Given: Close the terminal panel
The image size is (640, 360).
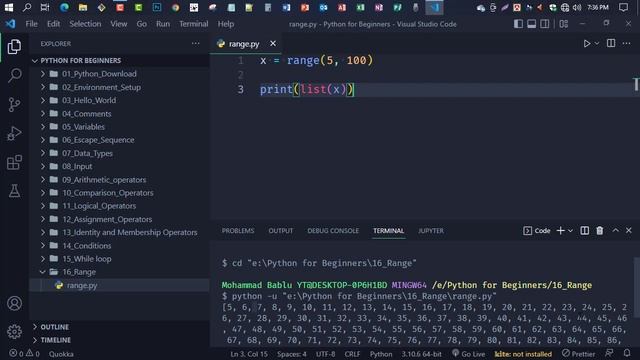Looking at the screenshot, I should tap(629, 231).
